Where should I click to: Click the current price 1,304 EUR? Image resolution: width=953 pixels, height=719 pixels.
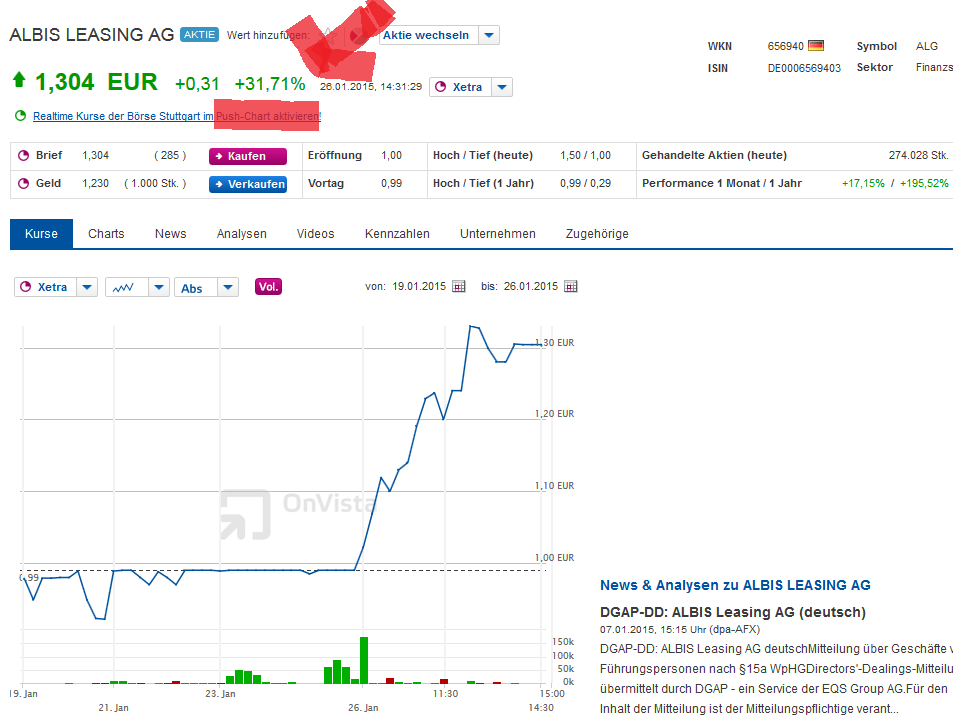(96, 82)
